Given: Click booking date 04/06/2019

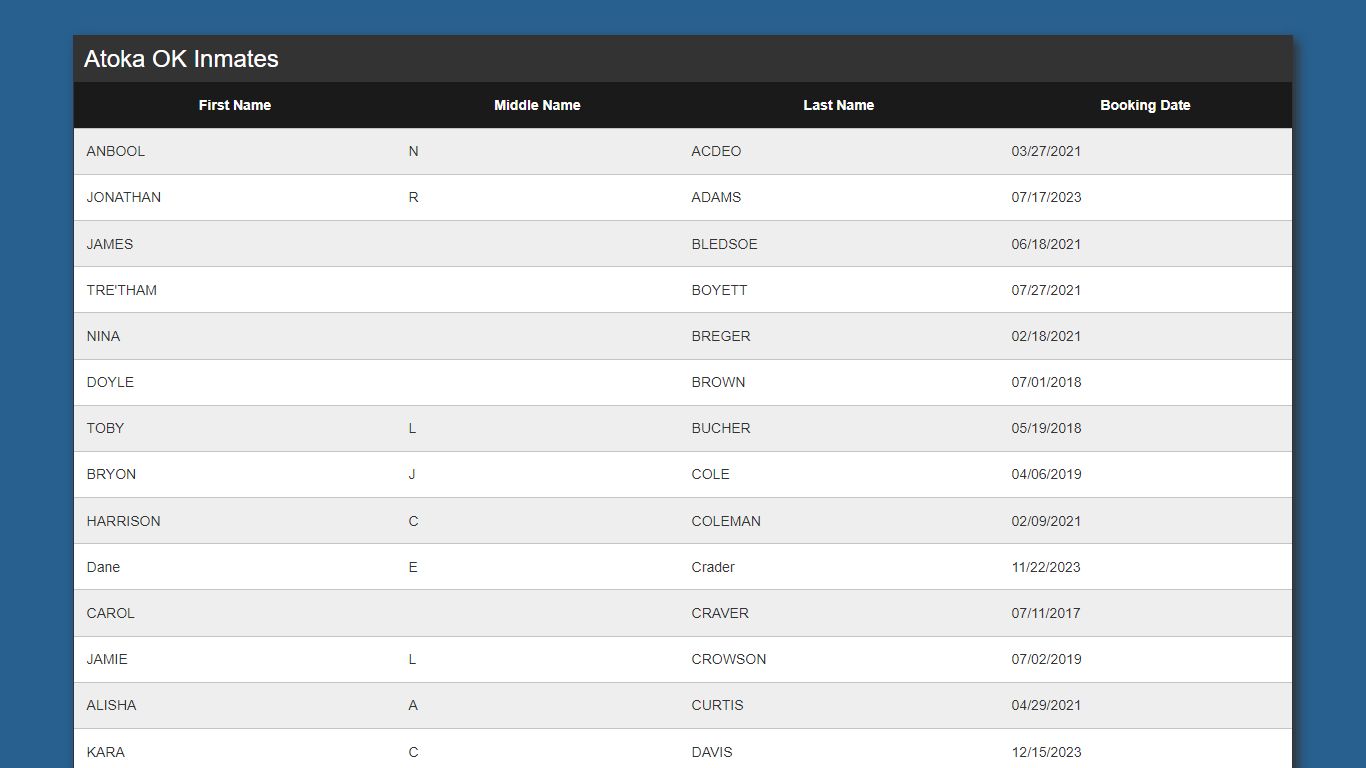Looking at the screenshot, I should (1046, 474).
